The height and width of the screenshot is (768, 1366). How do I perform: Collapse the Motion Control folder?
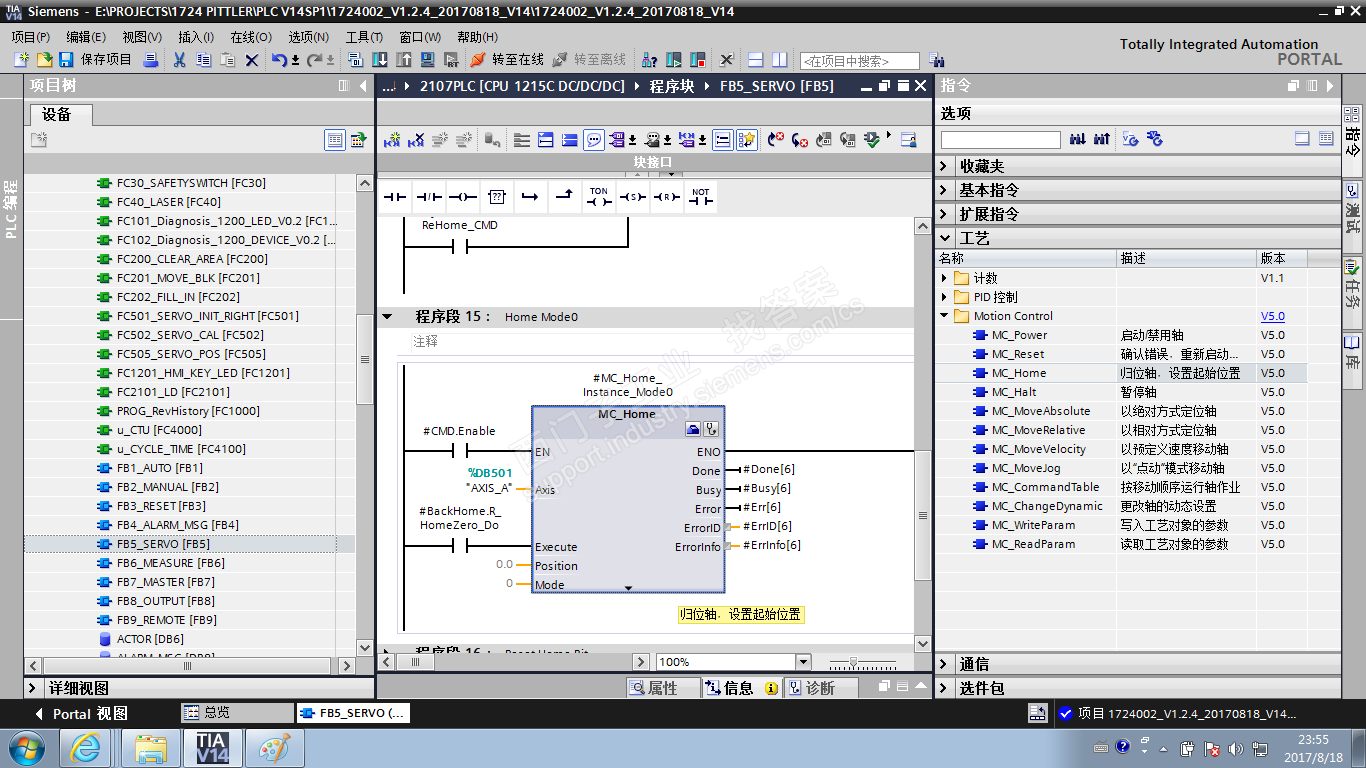945,316
